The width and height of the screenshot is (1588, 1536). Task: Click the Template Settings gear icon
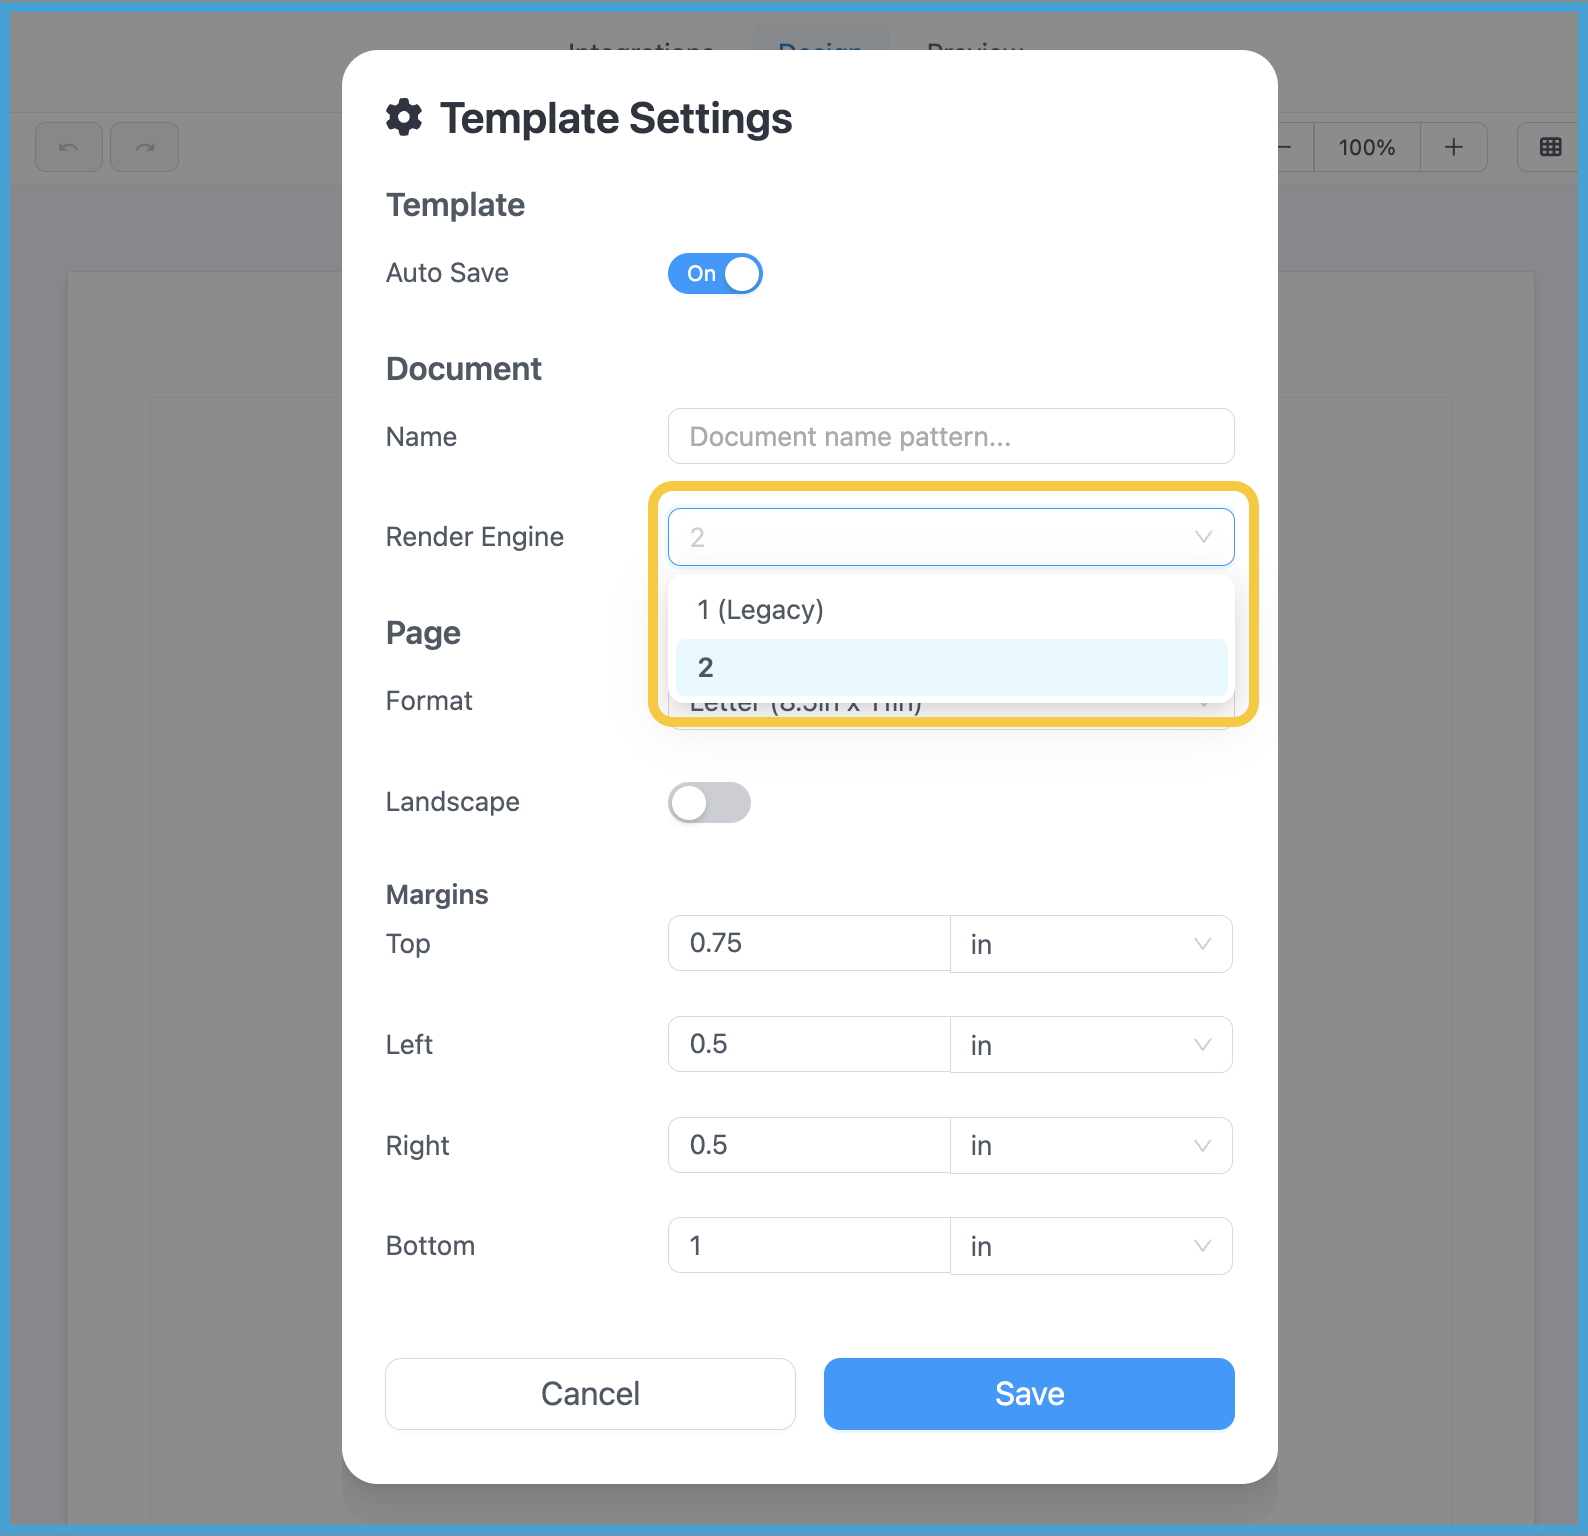pyautogui.click(x=404, y=117)
